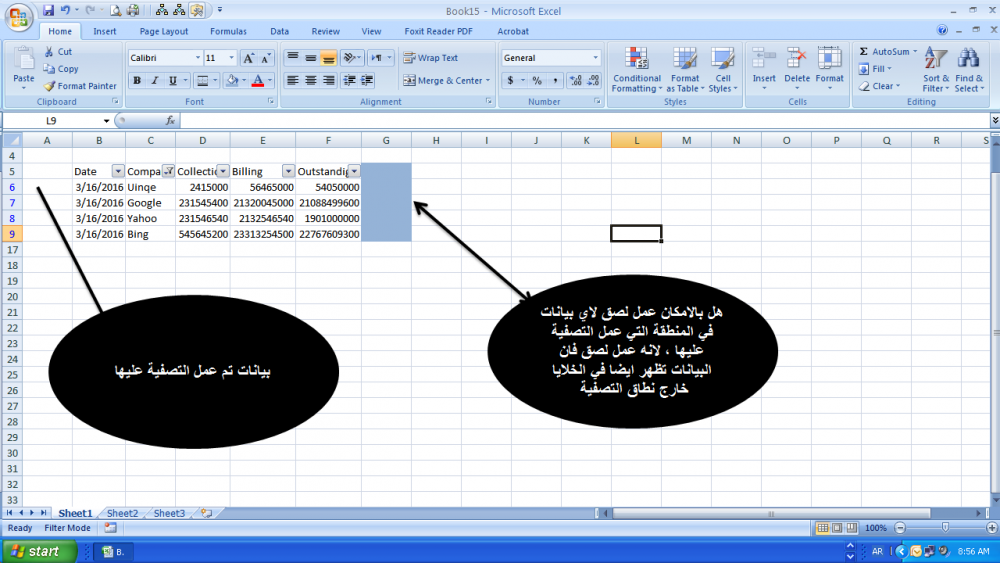Zoom out with minus button
The image size is (1000, 563).
900,528
